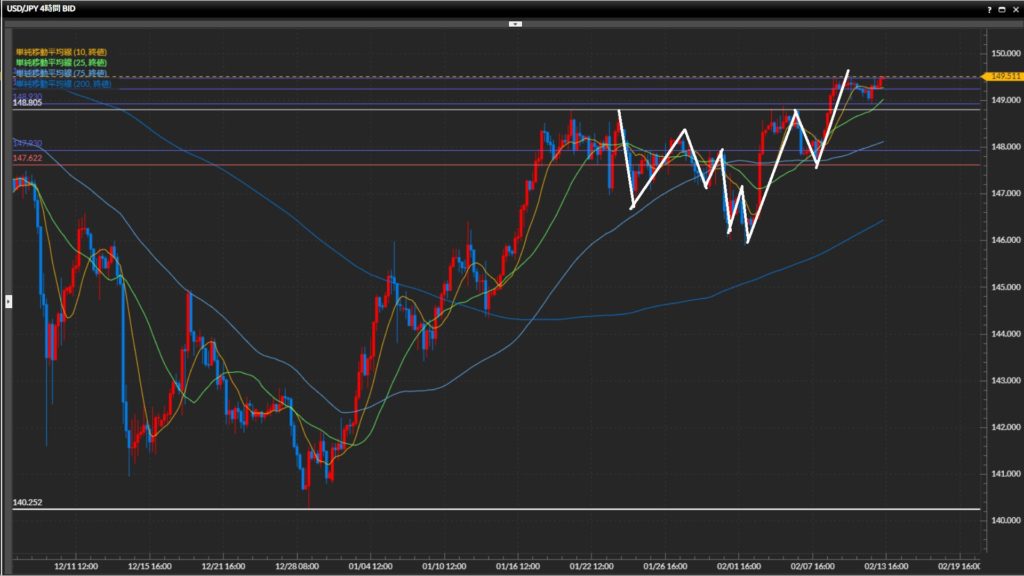Click the 150.000 price axis label
The width and height of the screenshot is (1024, 576).
click(1002, 53)
